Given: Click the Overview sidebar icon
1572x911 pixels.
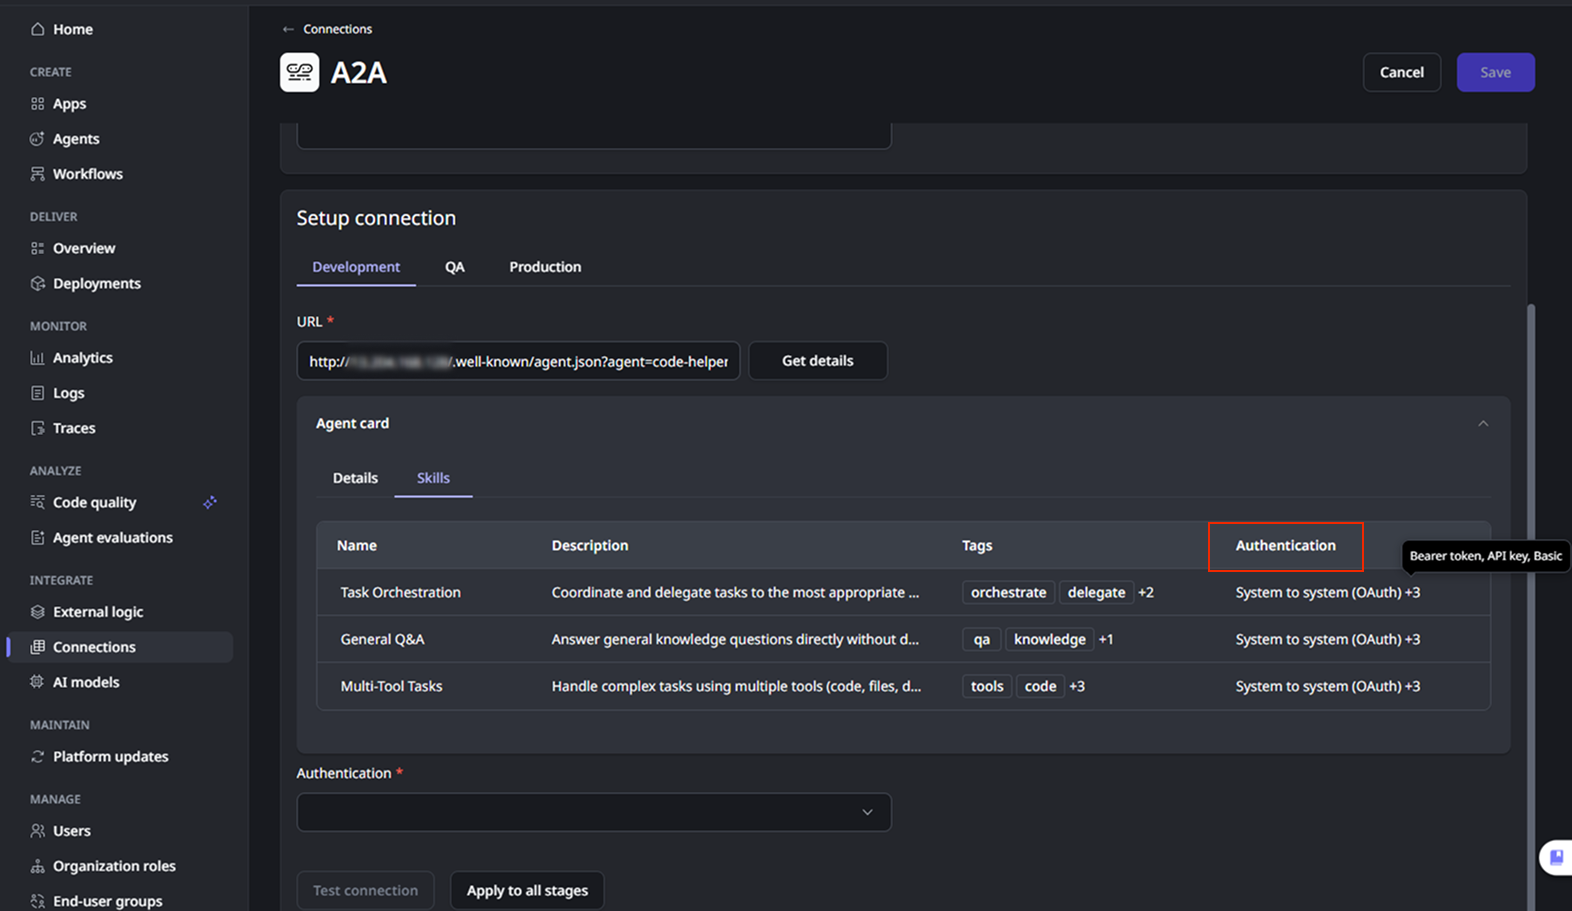Looking at the screenshot, I should 38,248.
